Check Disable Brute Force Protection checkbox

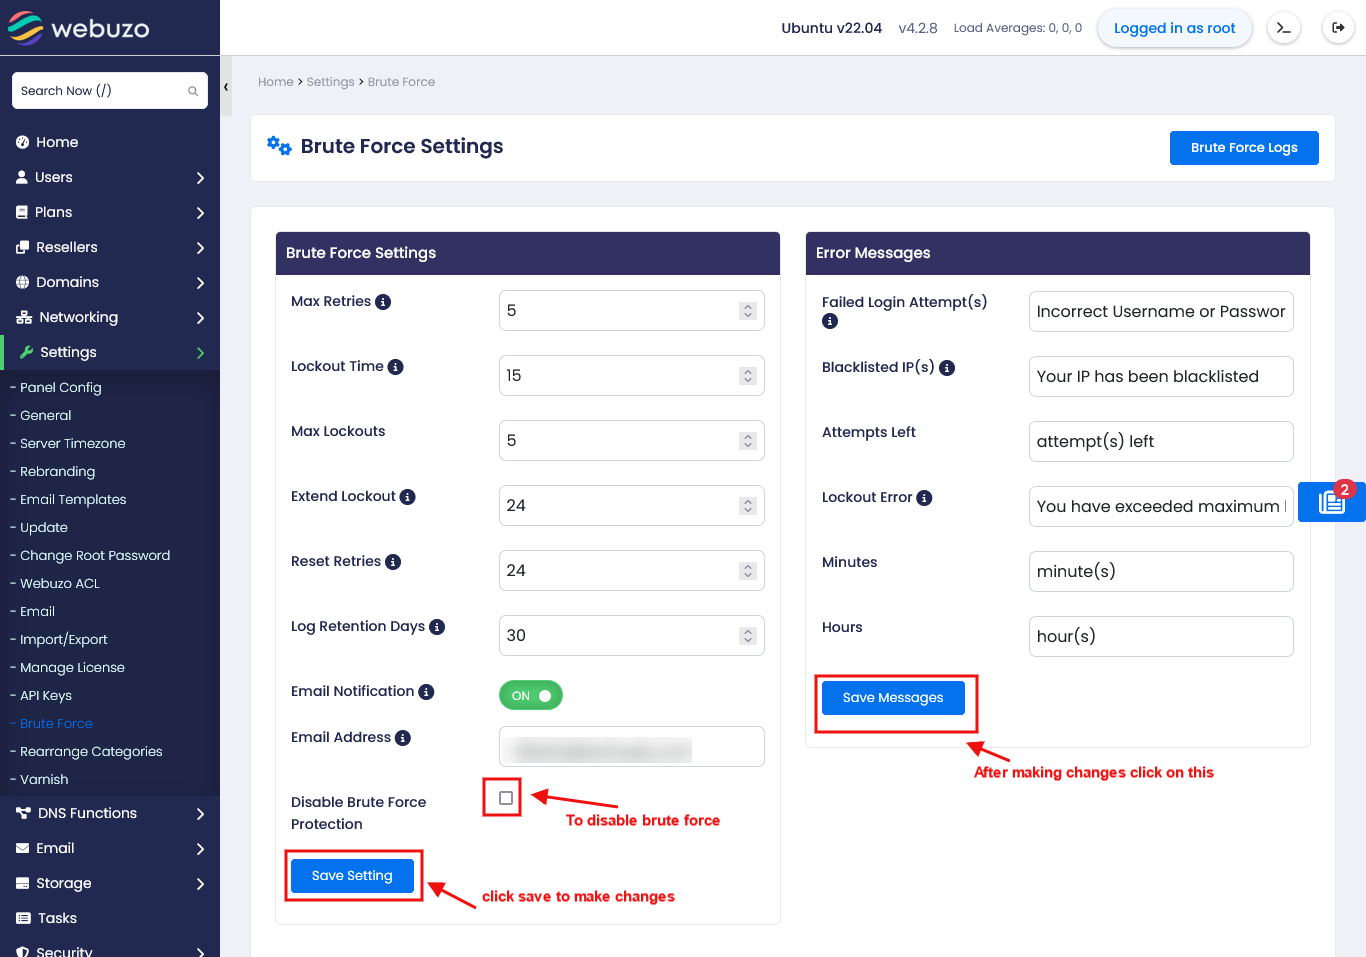[x=506, y=798]
